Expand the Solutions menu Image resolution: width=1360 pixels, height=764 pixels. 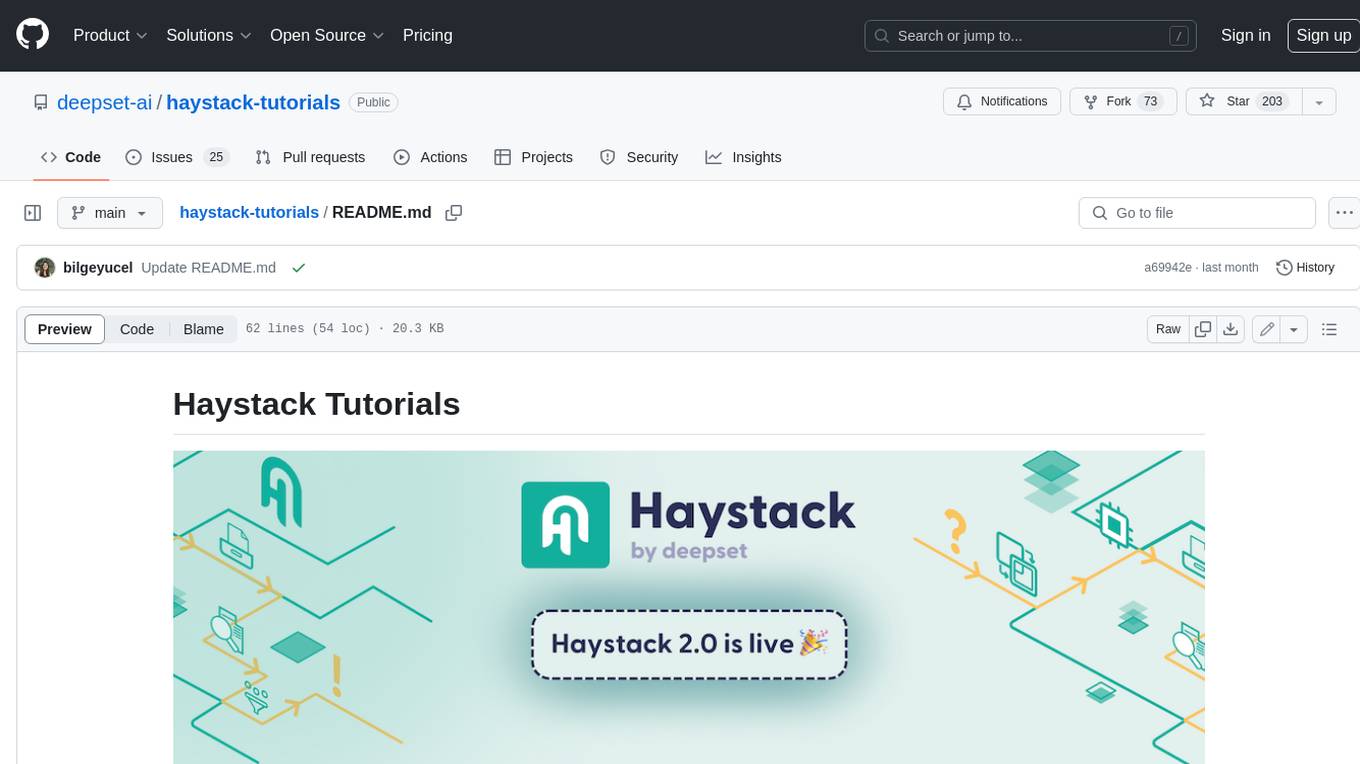(x=209, y=35)
